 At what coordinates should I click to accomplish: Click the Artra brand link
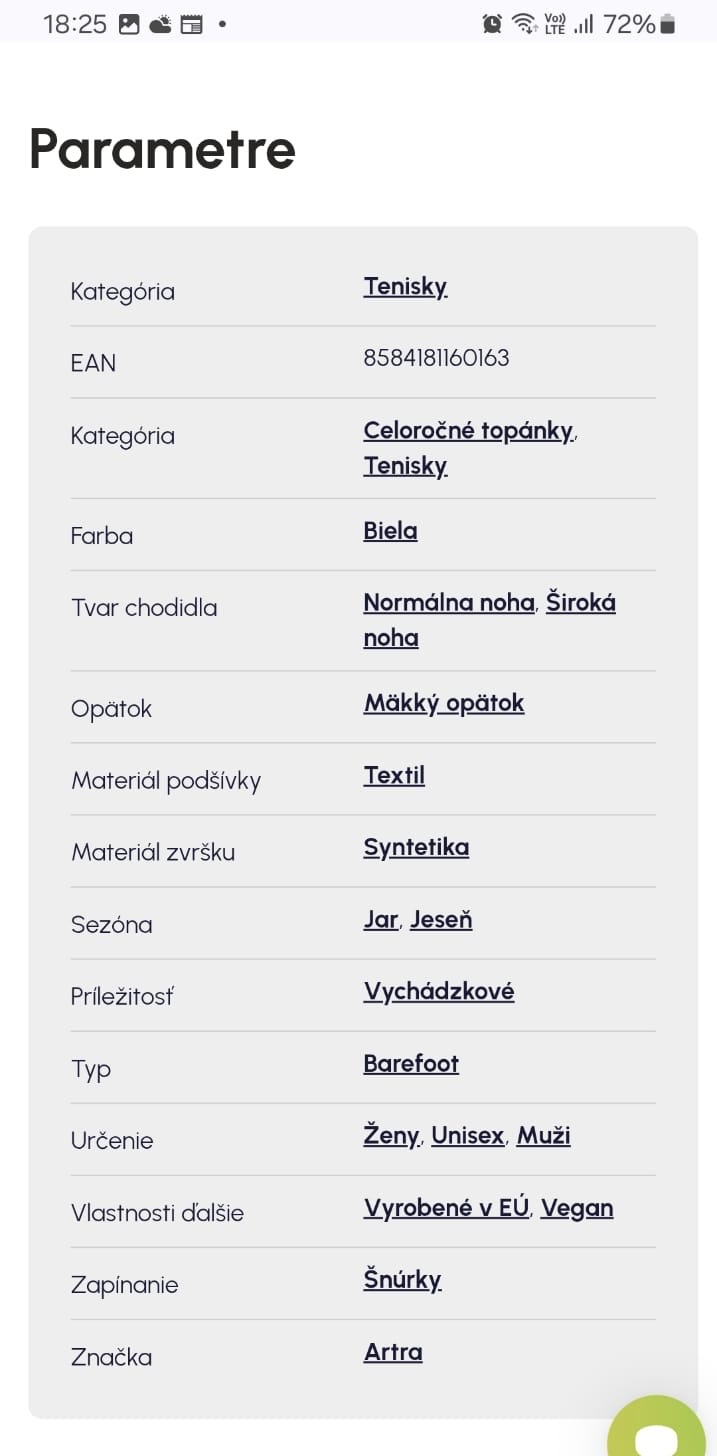[x=393, y=1352]
